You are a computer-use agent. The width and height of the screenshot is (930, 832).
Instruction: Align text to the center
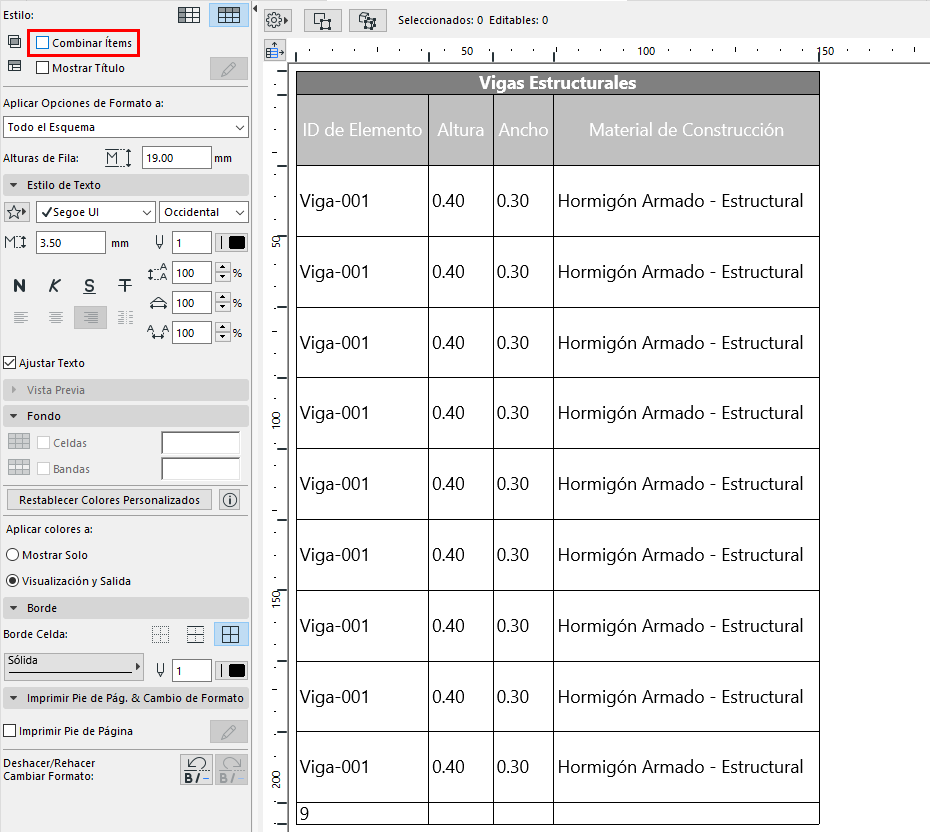tap(56, 318)
